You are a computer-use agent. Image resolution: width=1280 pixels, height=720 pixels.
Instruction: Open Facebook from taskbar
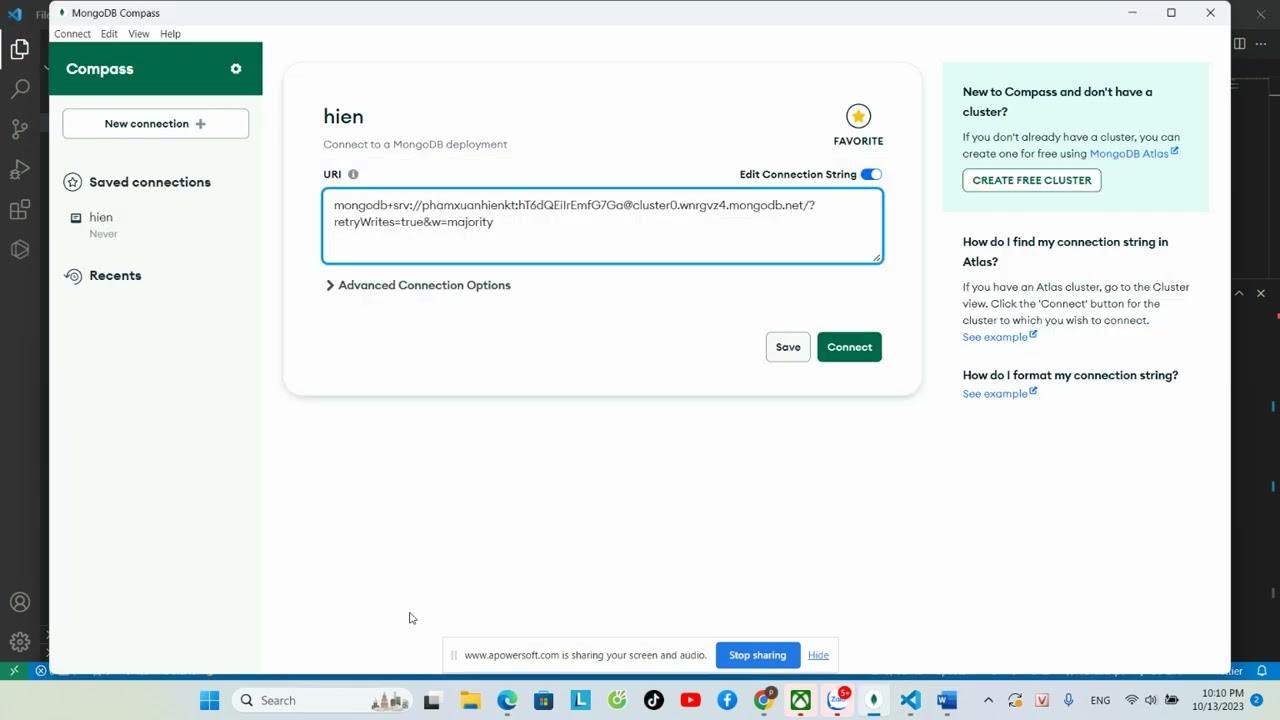click(x=727, y=700)
